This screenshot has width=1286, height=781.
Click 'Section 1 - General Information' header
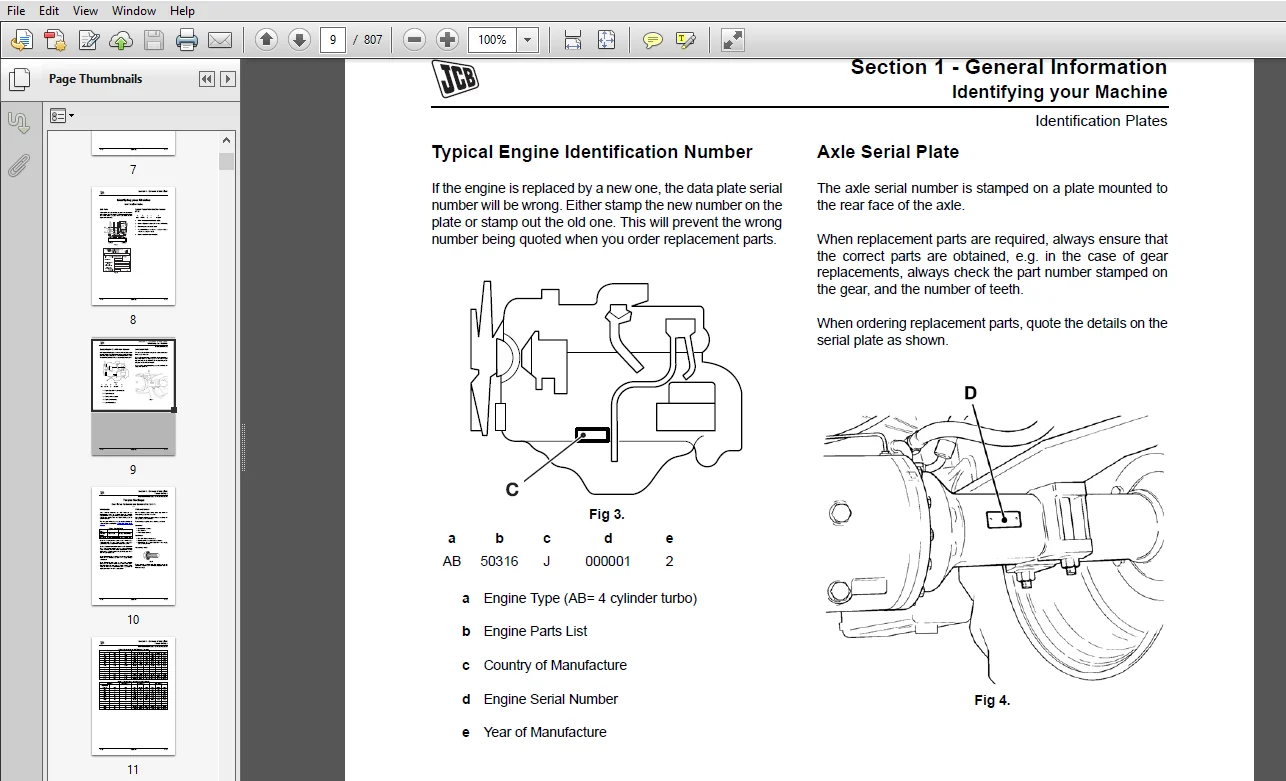point(1009,67)
